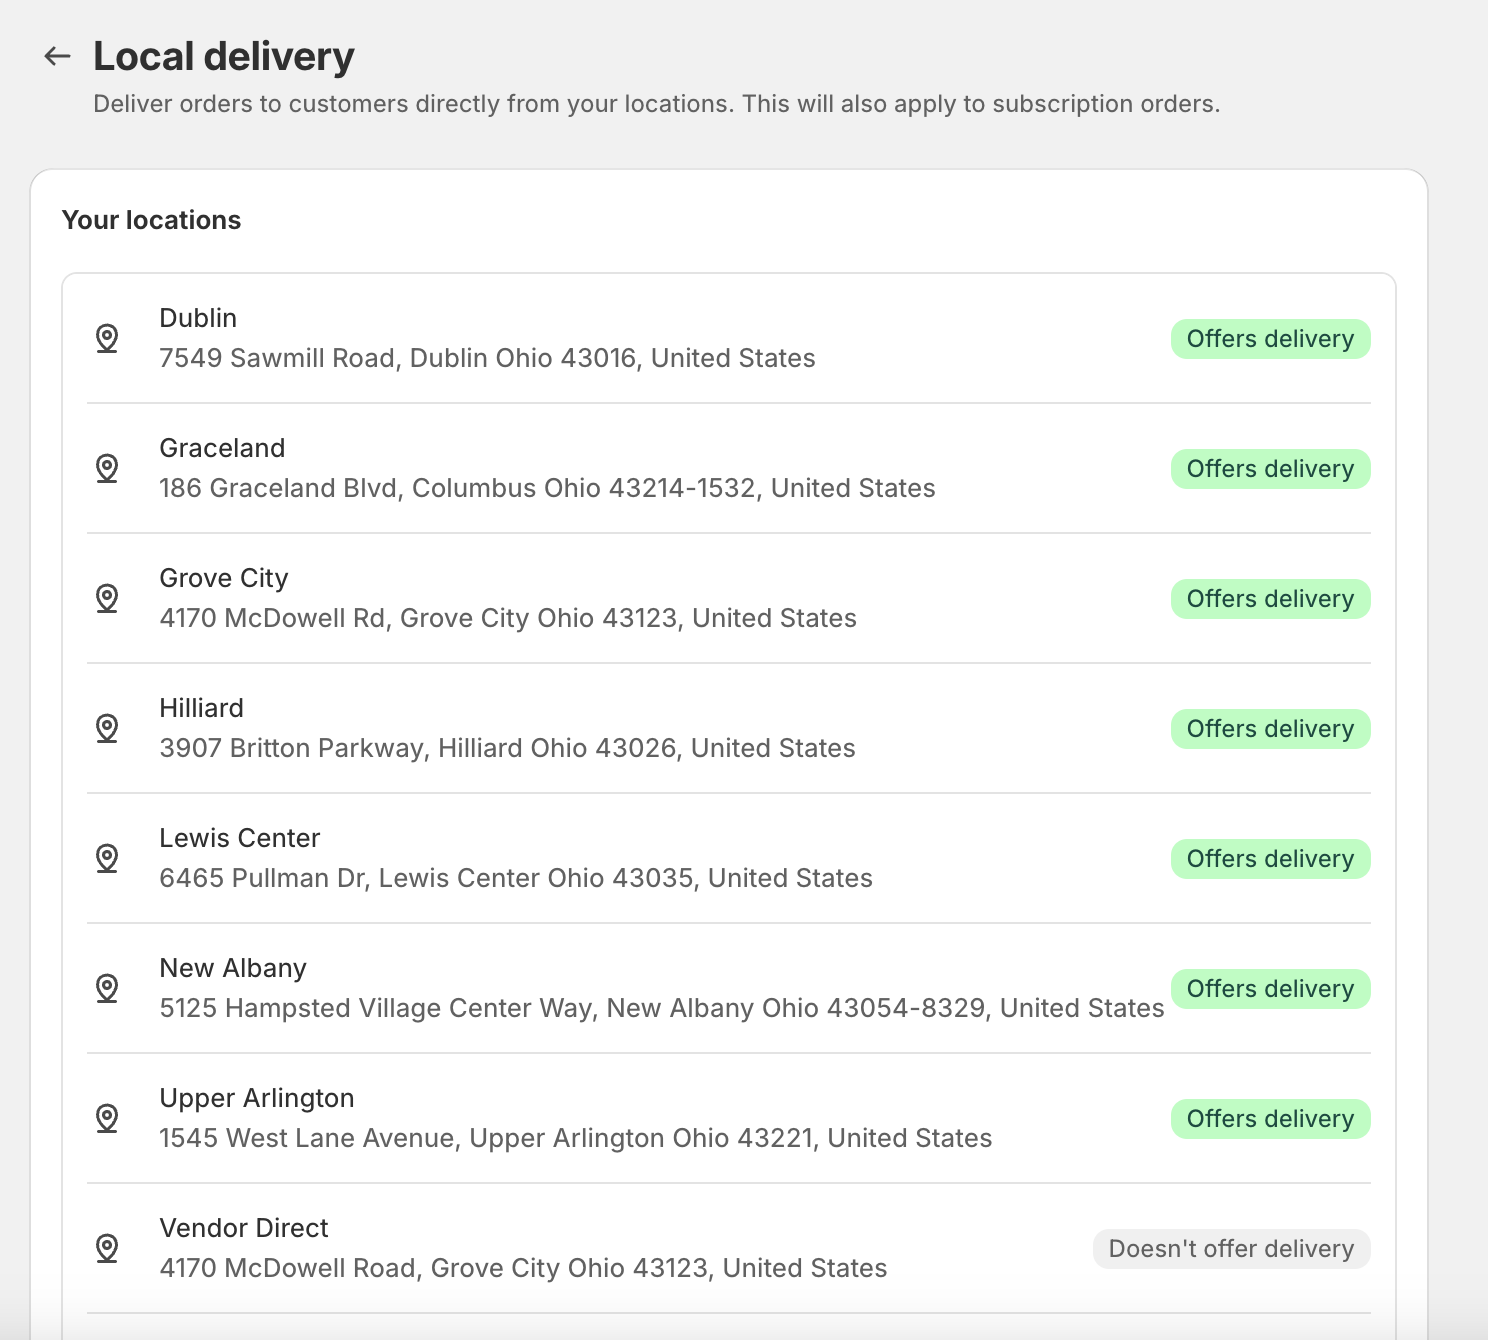Click the location pin icon for Lewis Center
The width and height of the screenshot is (1488, 1340).
point(107,858)
